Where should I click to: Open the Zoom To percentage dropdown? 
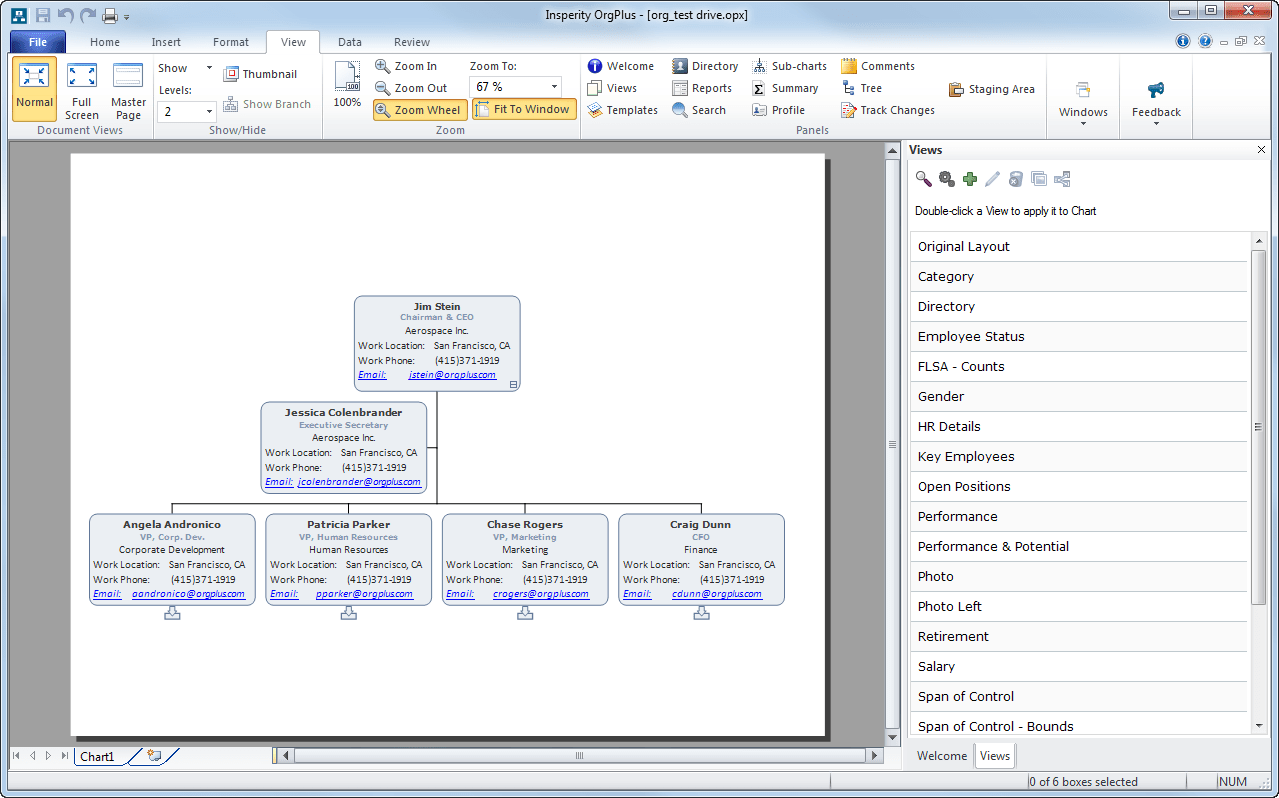(554, 87)
